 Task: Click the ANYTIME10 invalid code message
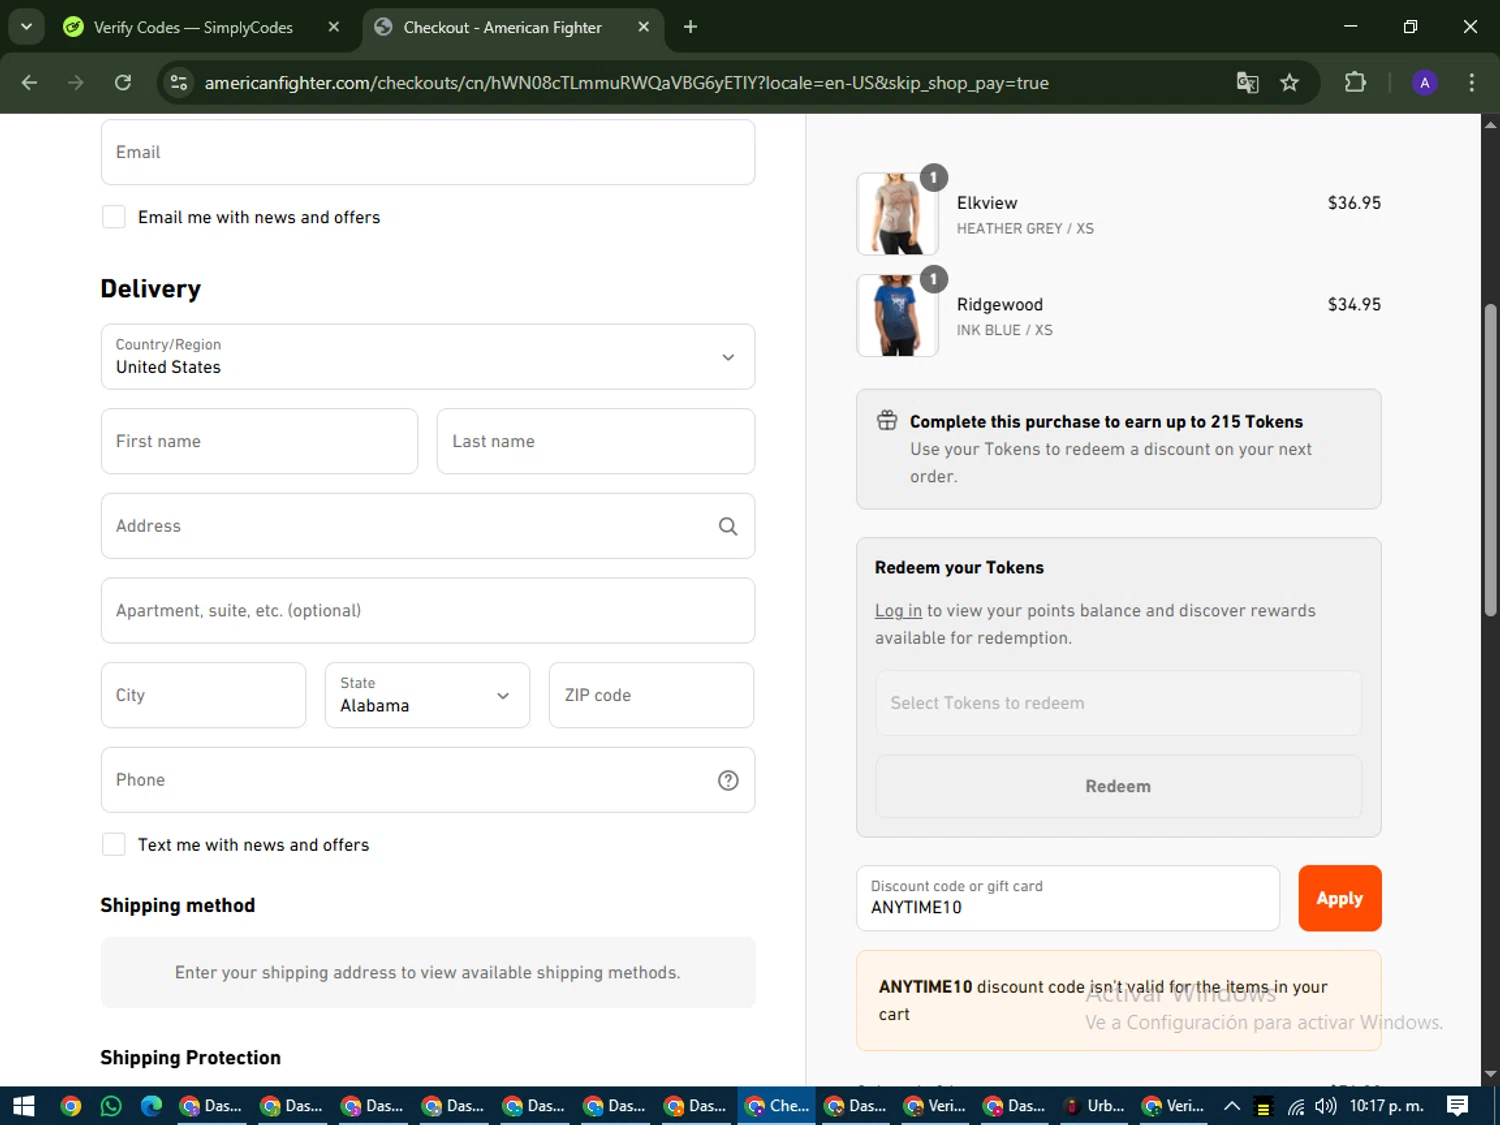[x=1118, y=1000]
